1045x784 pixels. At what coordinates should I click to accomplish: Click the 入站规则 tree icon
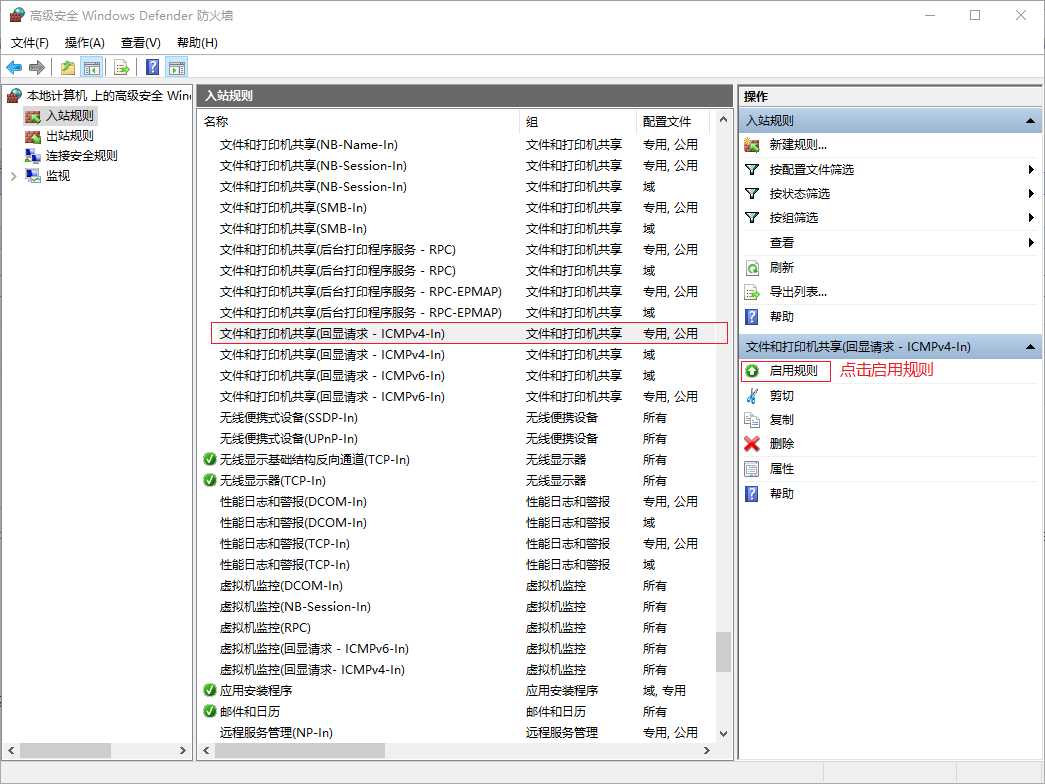[x=33, y=116]
